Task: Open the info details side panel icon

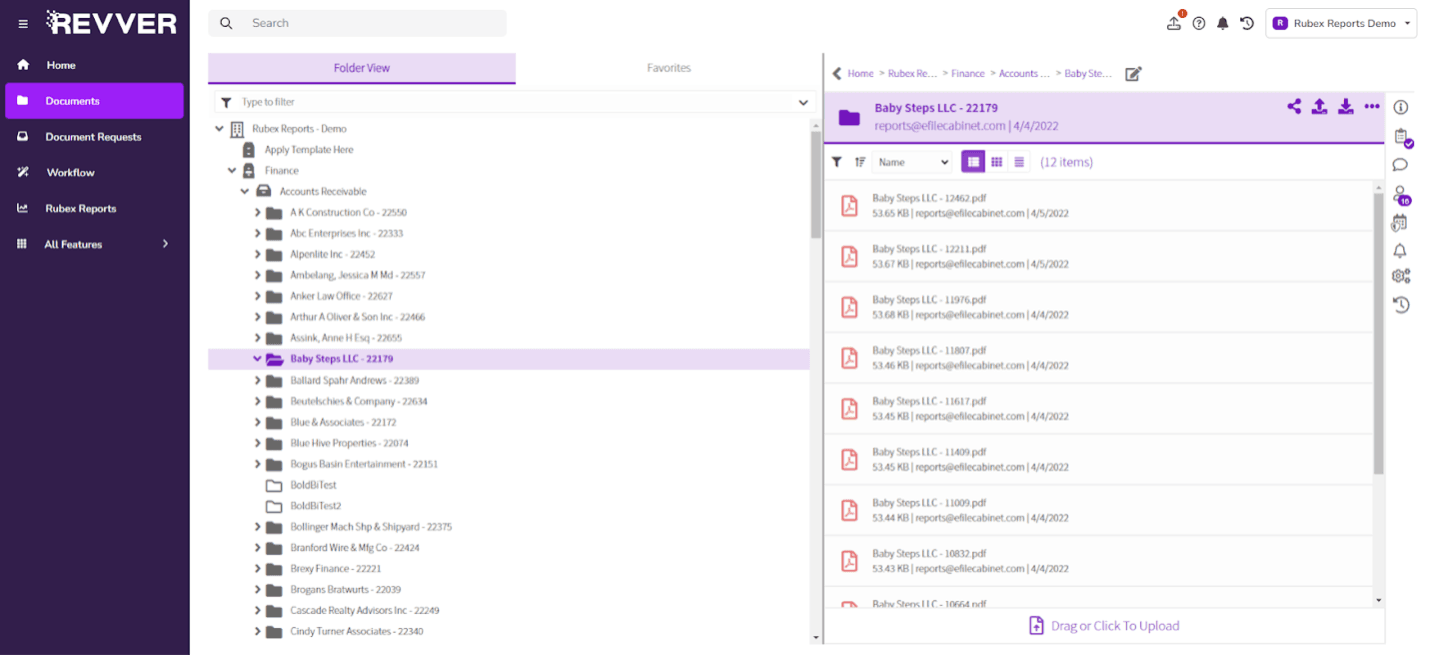Action: 1400,107
